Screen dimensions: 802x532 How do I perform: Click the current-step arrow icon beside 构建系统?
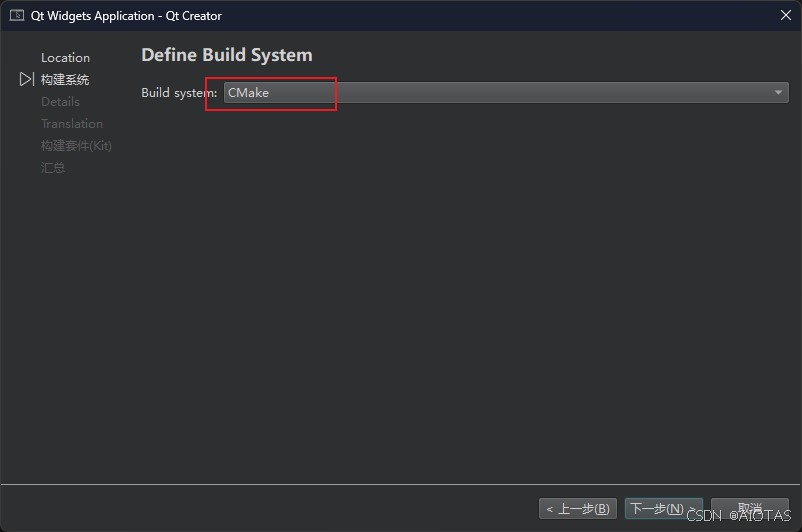27,79
